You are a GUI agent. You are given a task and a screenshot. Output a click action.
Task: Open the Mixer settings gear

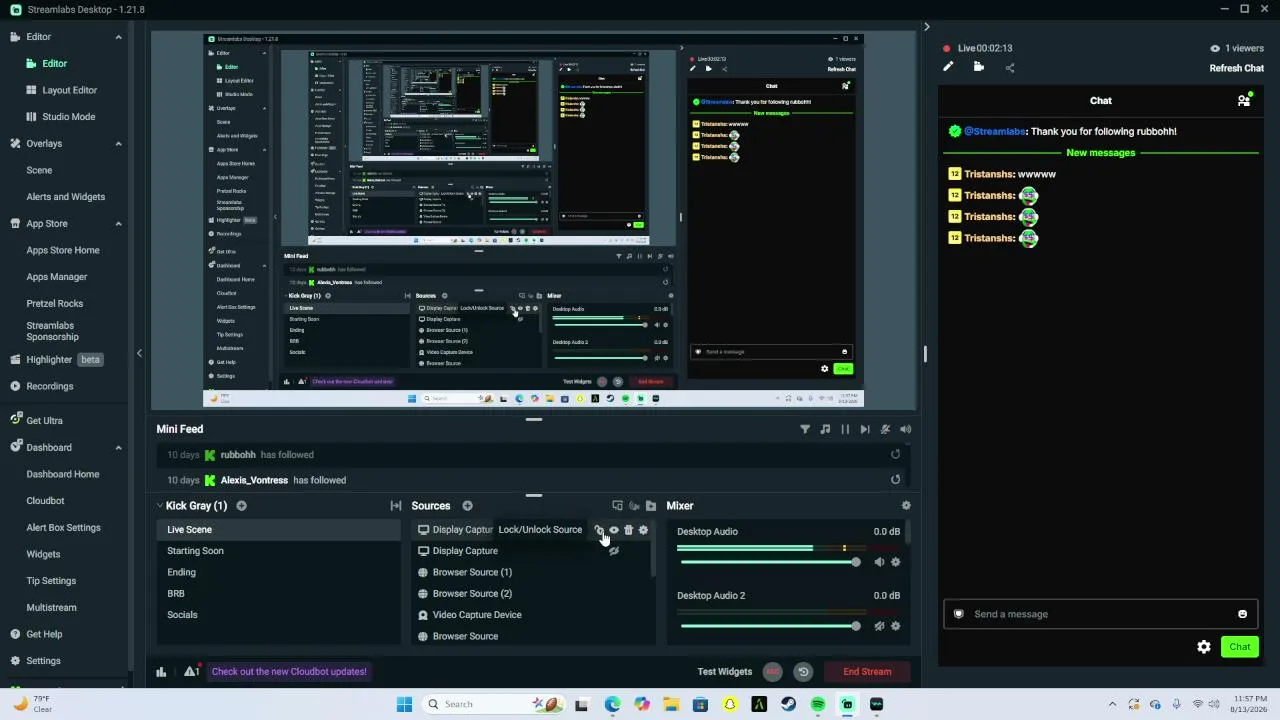point(906,506)
